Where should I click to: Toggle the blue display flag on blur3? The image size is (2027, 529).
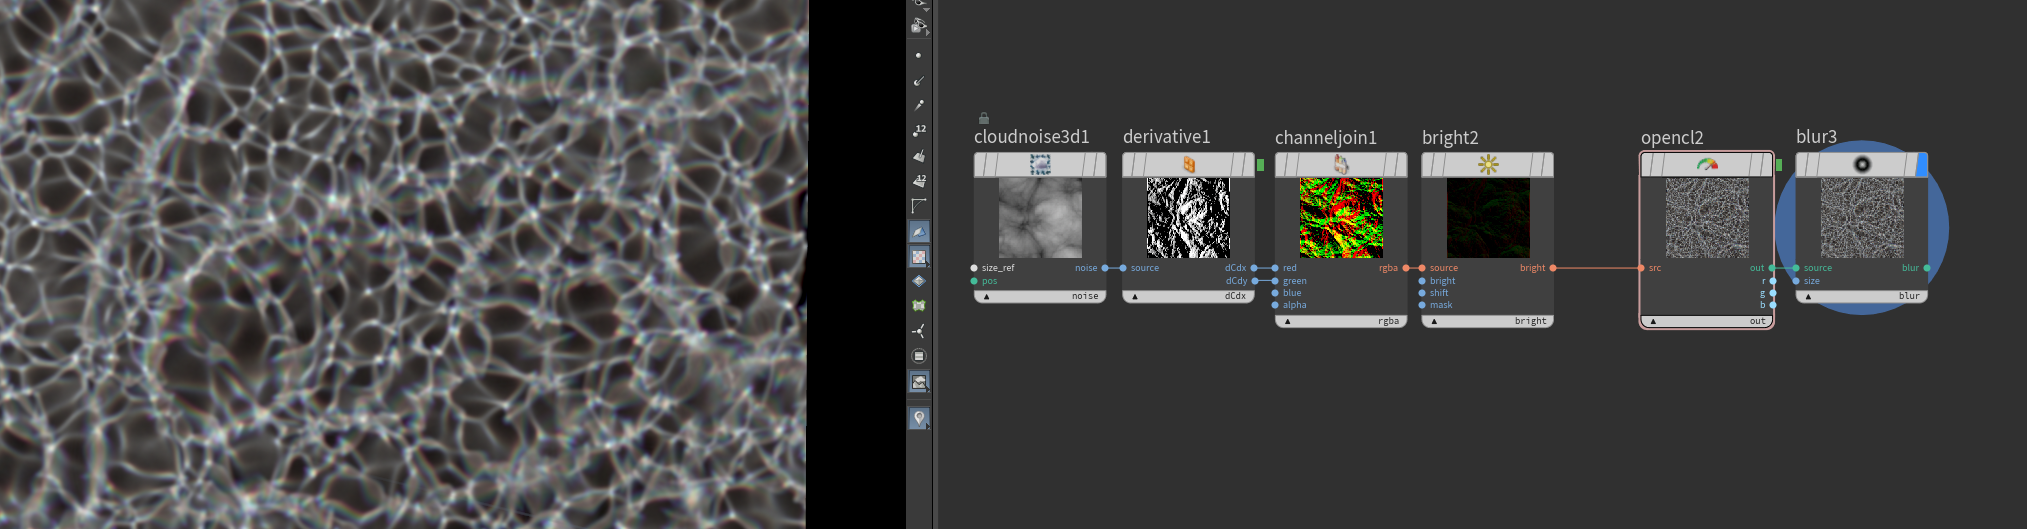coord(1922,165)
